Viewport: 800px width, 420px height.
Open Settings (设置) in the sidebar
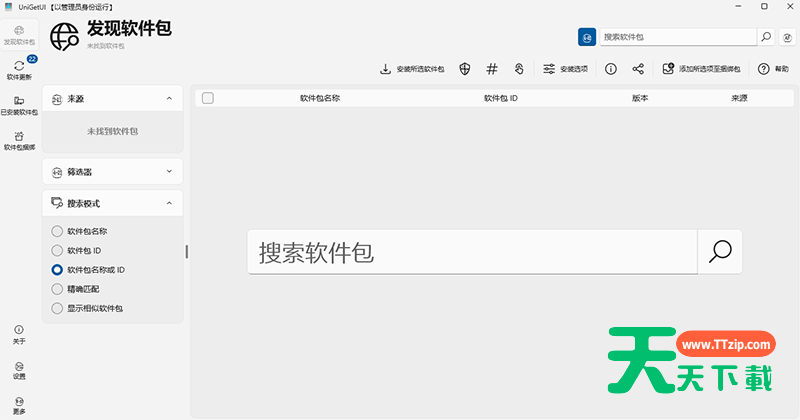[19, 370]
